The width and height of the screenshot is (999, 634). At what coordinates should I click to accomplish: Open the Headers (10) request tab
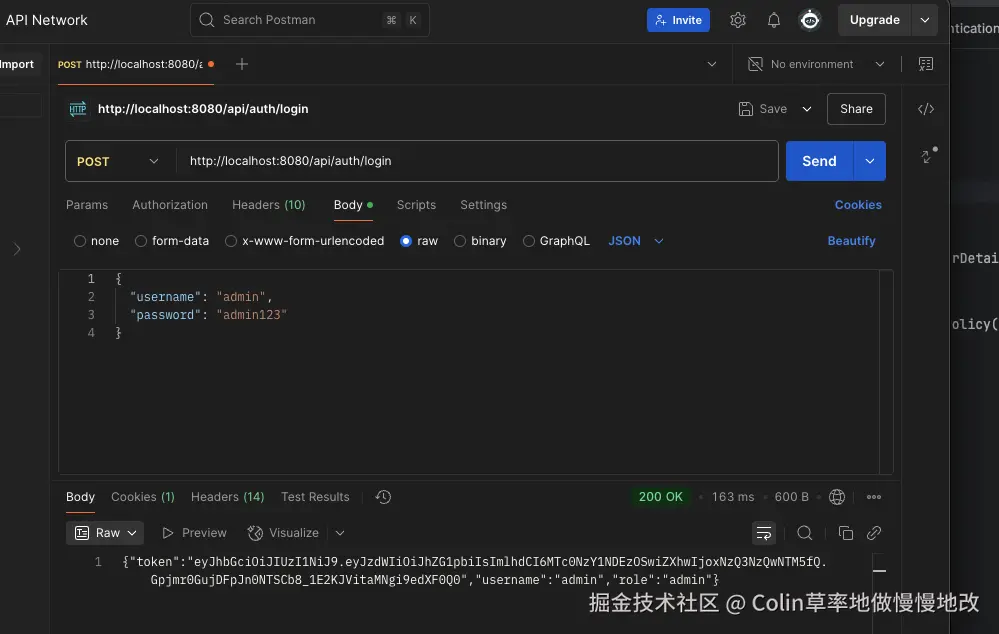268,205
